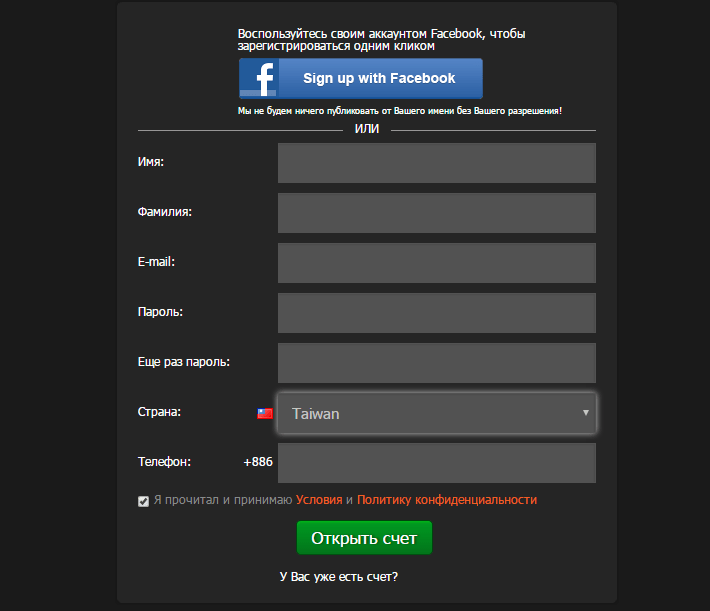Click the Пароль: label
The width and height of the screenshot is (710, 611).
click(160, 312)
